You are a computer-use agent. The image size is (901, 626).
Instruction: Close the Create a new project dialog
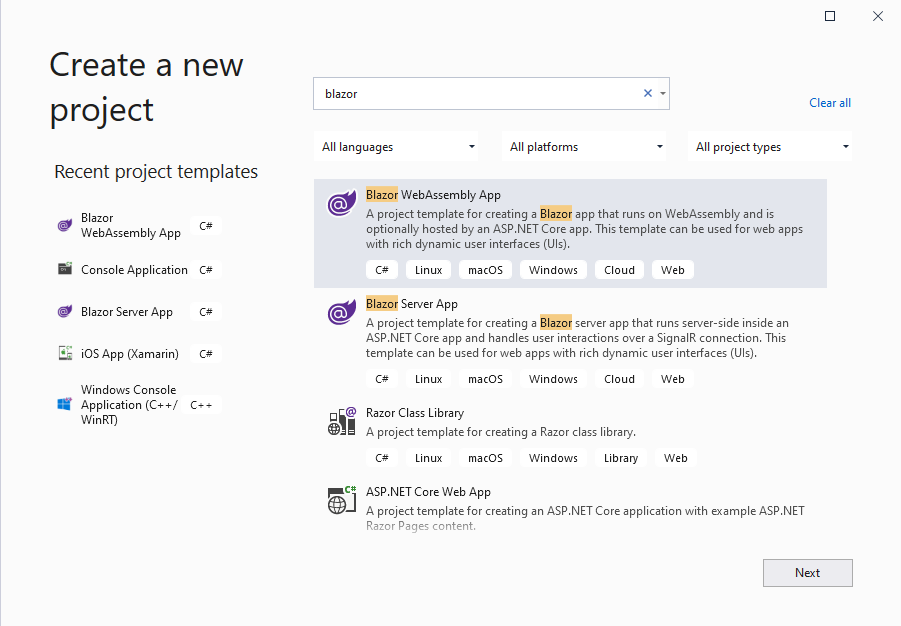click(x=877, y=16)
